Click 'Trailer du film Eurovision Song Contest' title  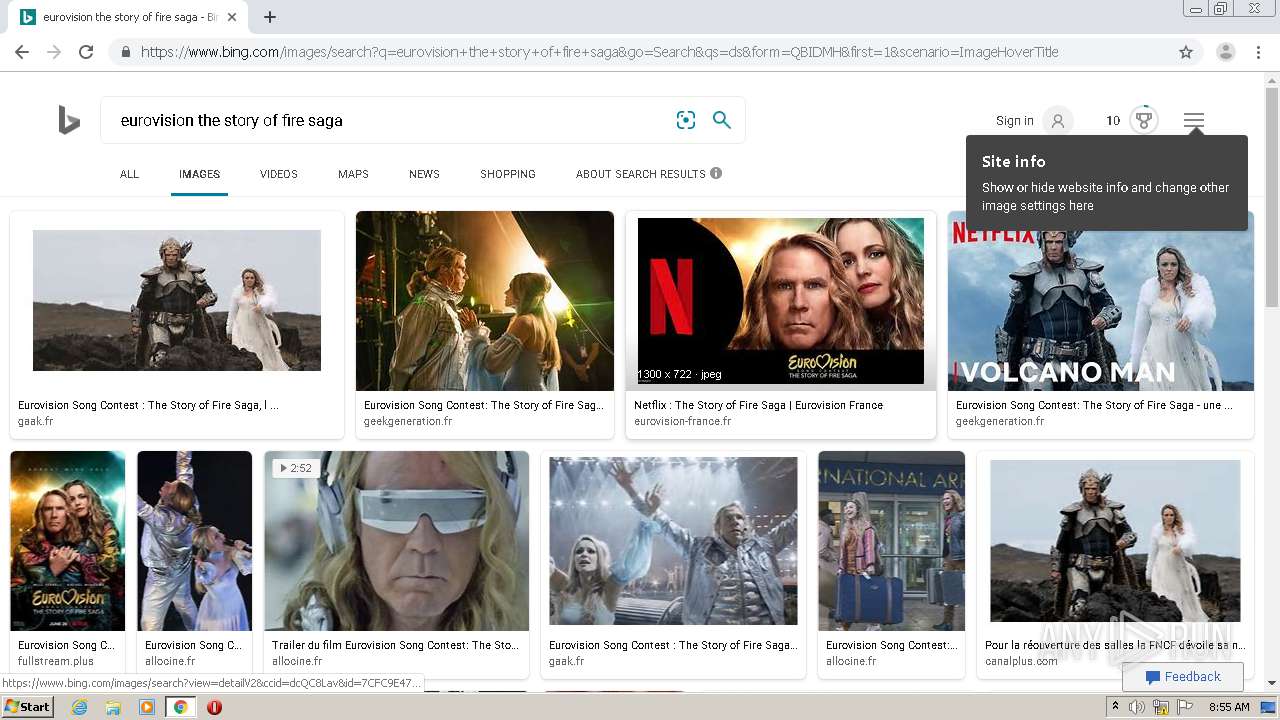tap(396, 645)
